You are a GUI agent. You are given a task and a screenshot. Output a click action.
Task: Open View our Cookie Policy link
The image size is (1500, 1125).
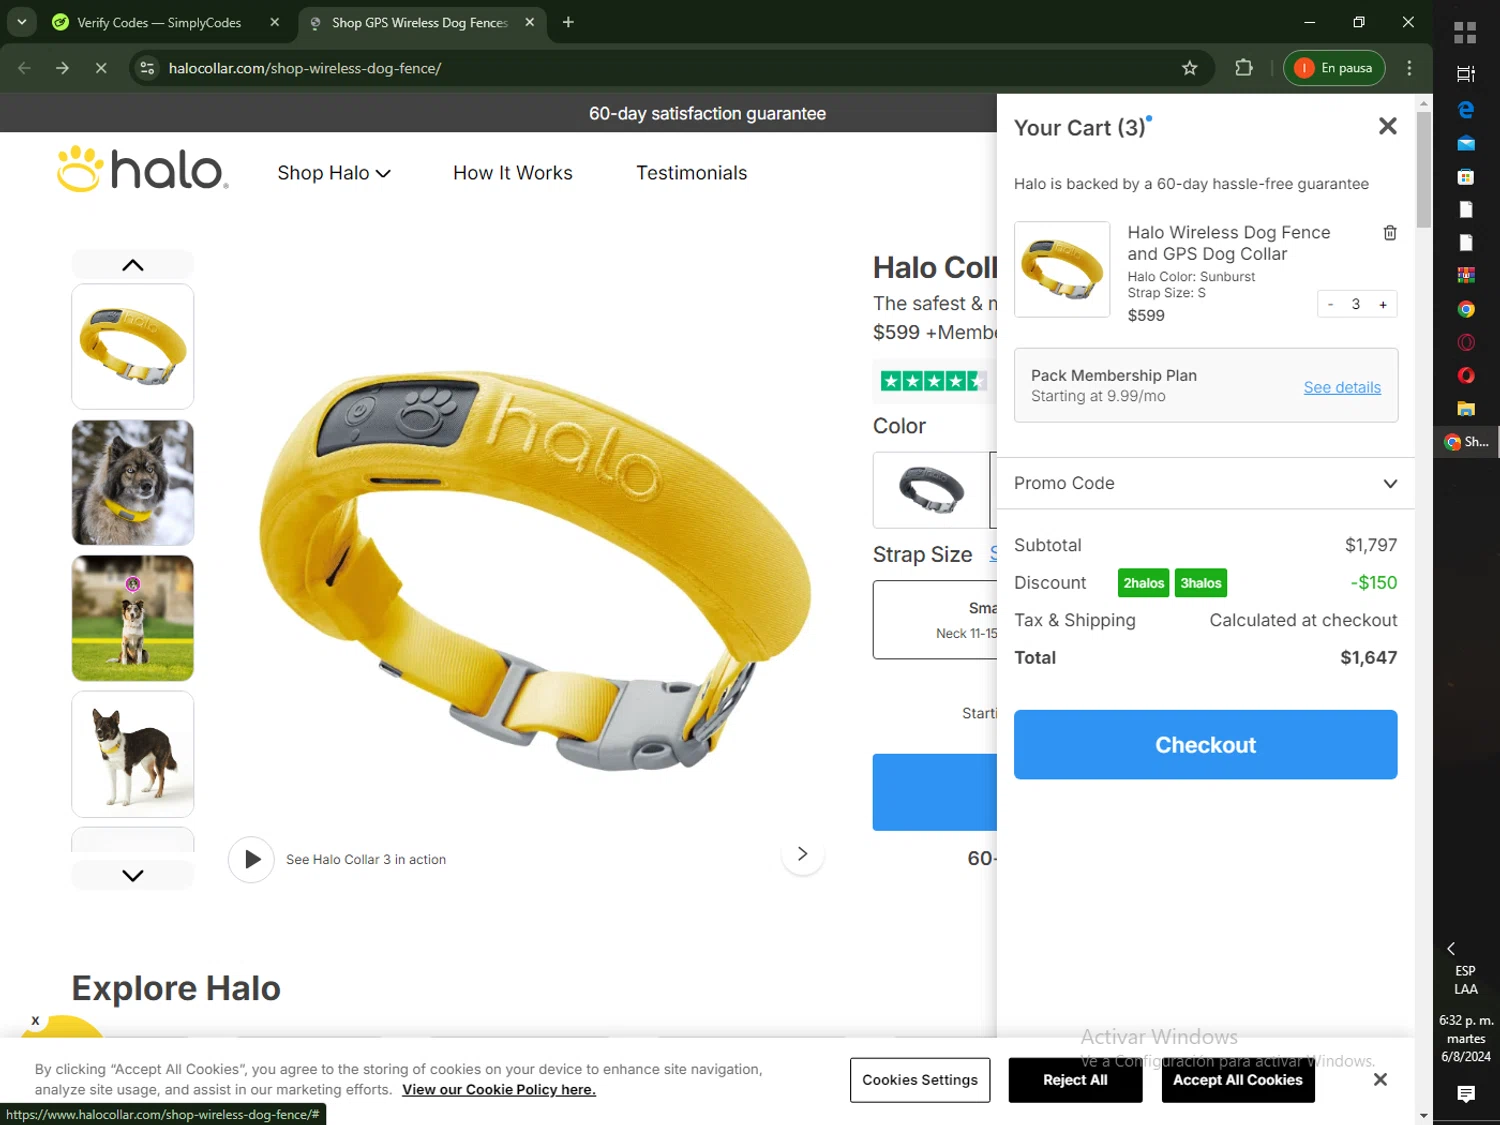click(499, 1090)
